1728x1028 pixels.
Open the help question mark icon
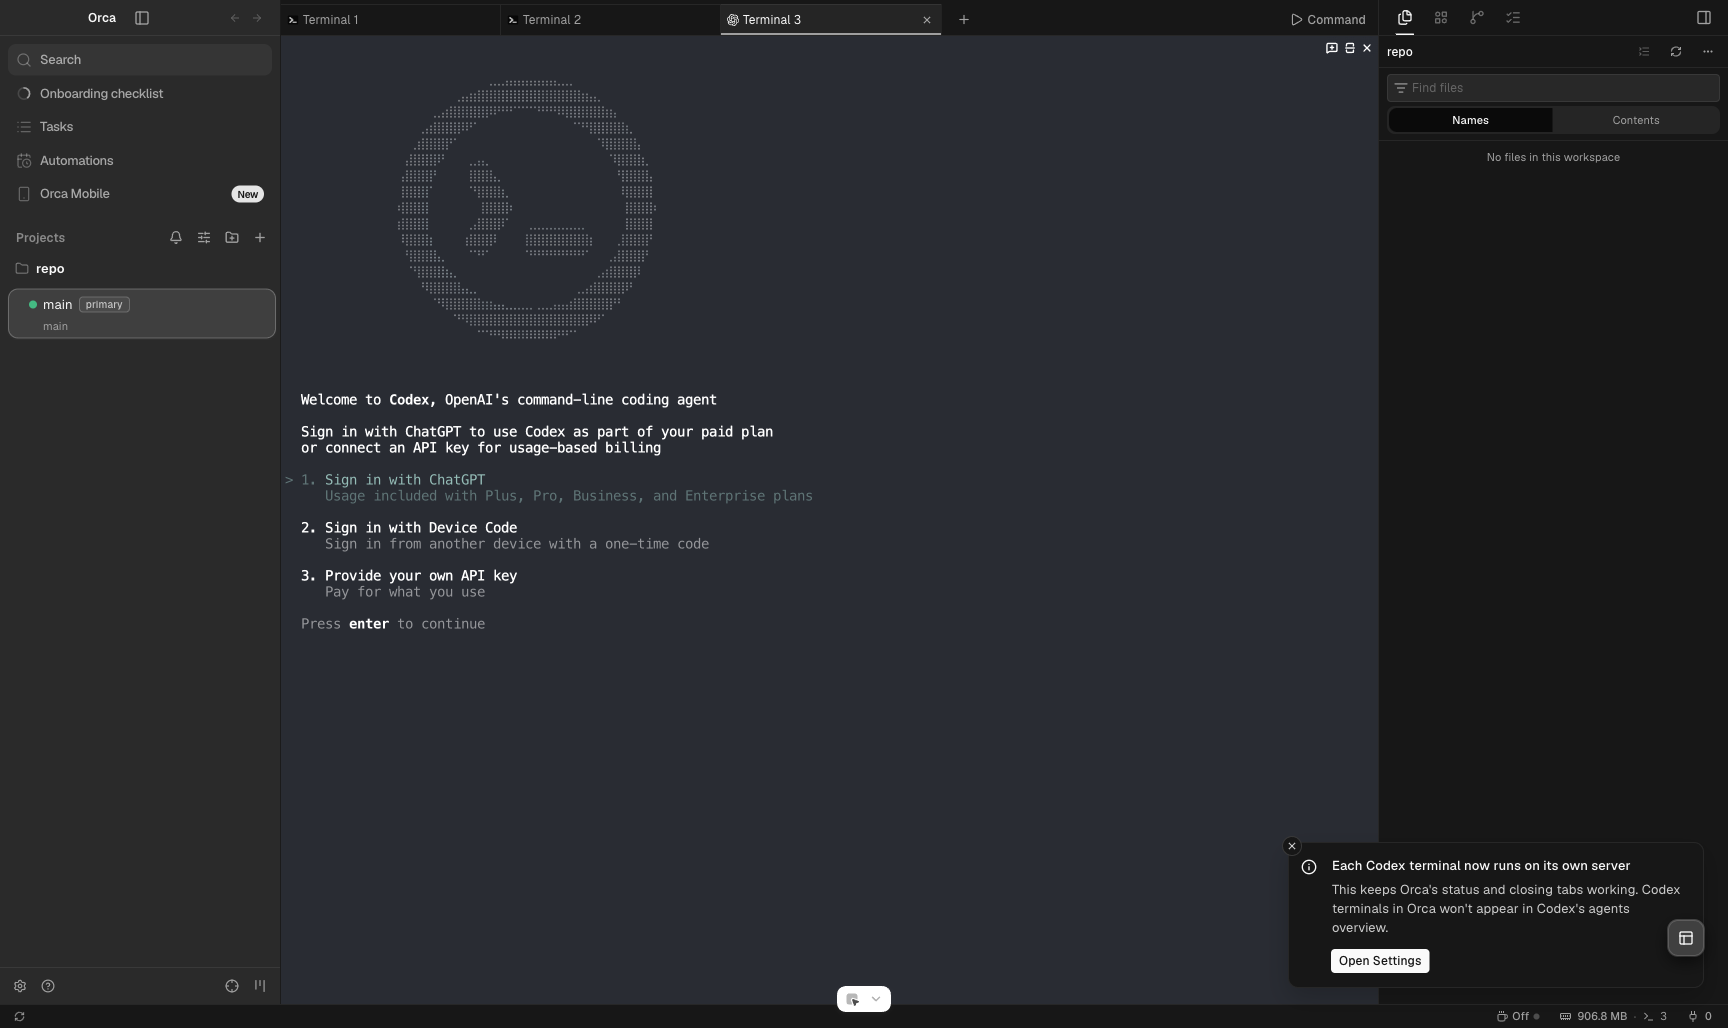[x=48, y=986]
